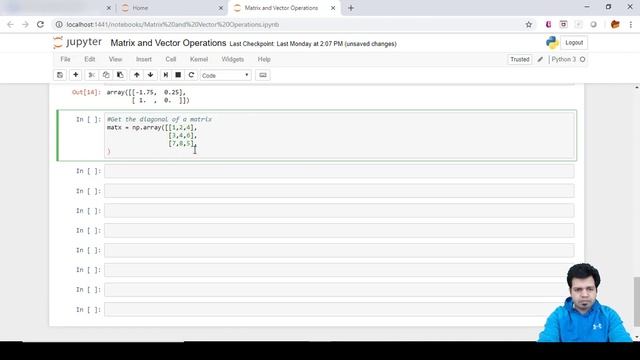
Task: Go forward in the browser
Action: click(25, 24)
